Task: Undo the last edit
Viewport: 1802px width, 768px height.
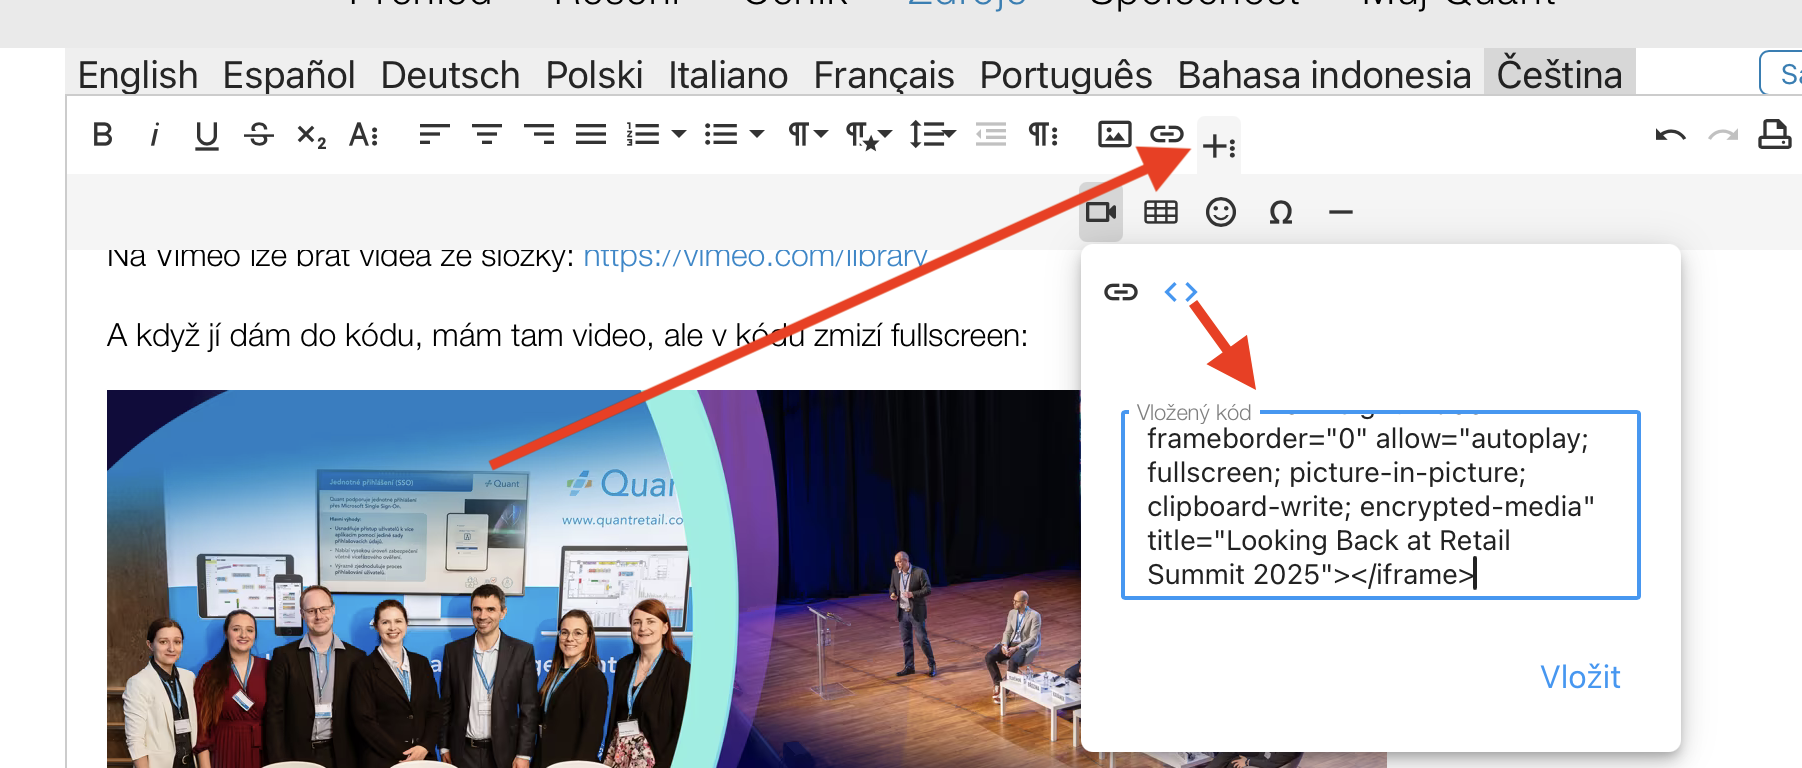Action: tap(1670, 134)
